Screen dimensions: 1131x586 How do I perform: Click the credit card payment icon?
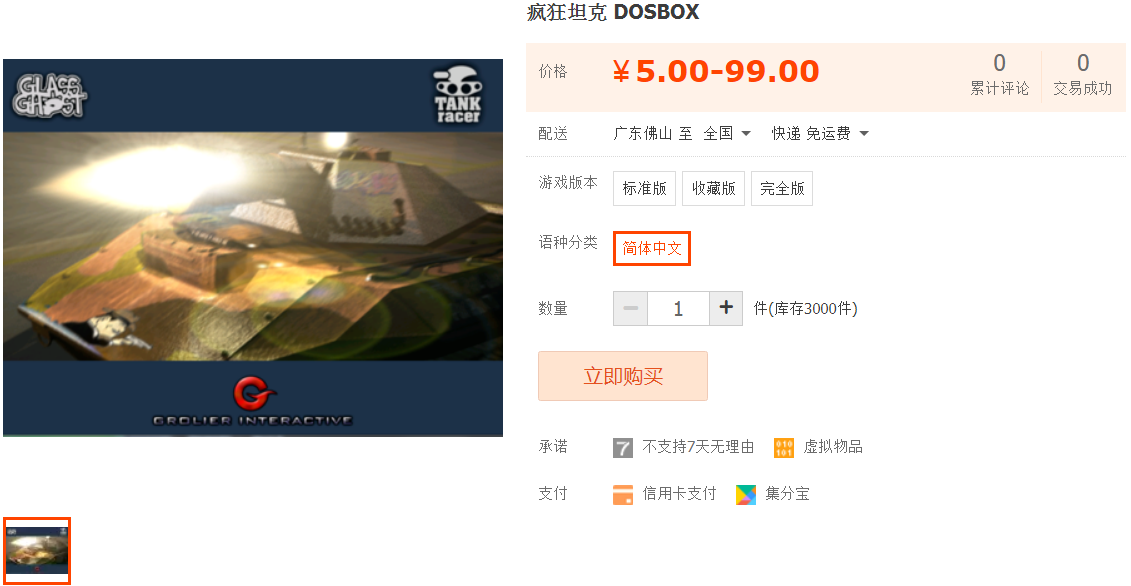coord(622,494)
